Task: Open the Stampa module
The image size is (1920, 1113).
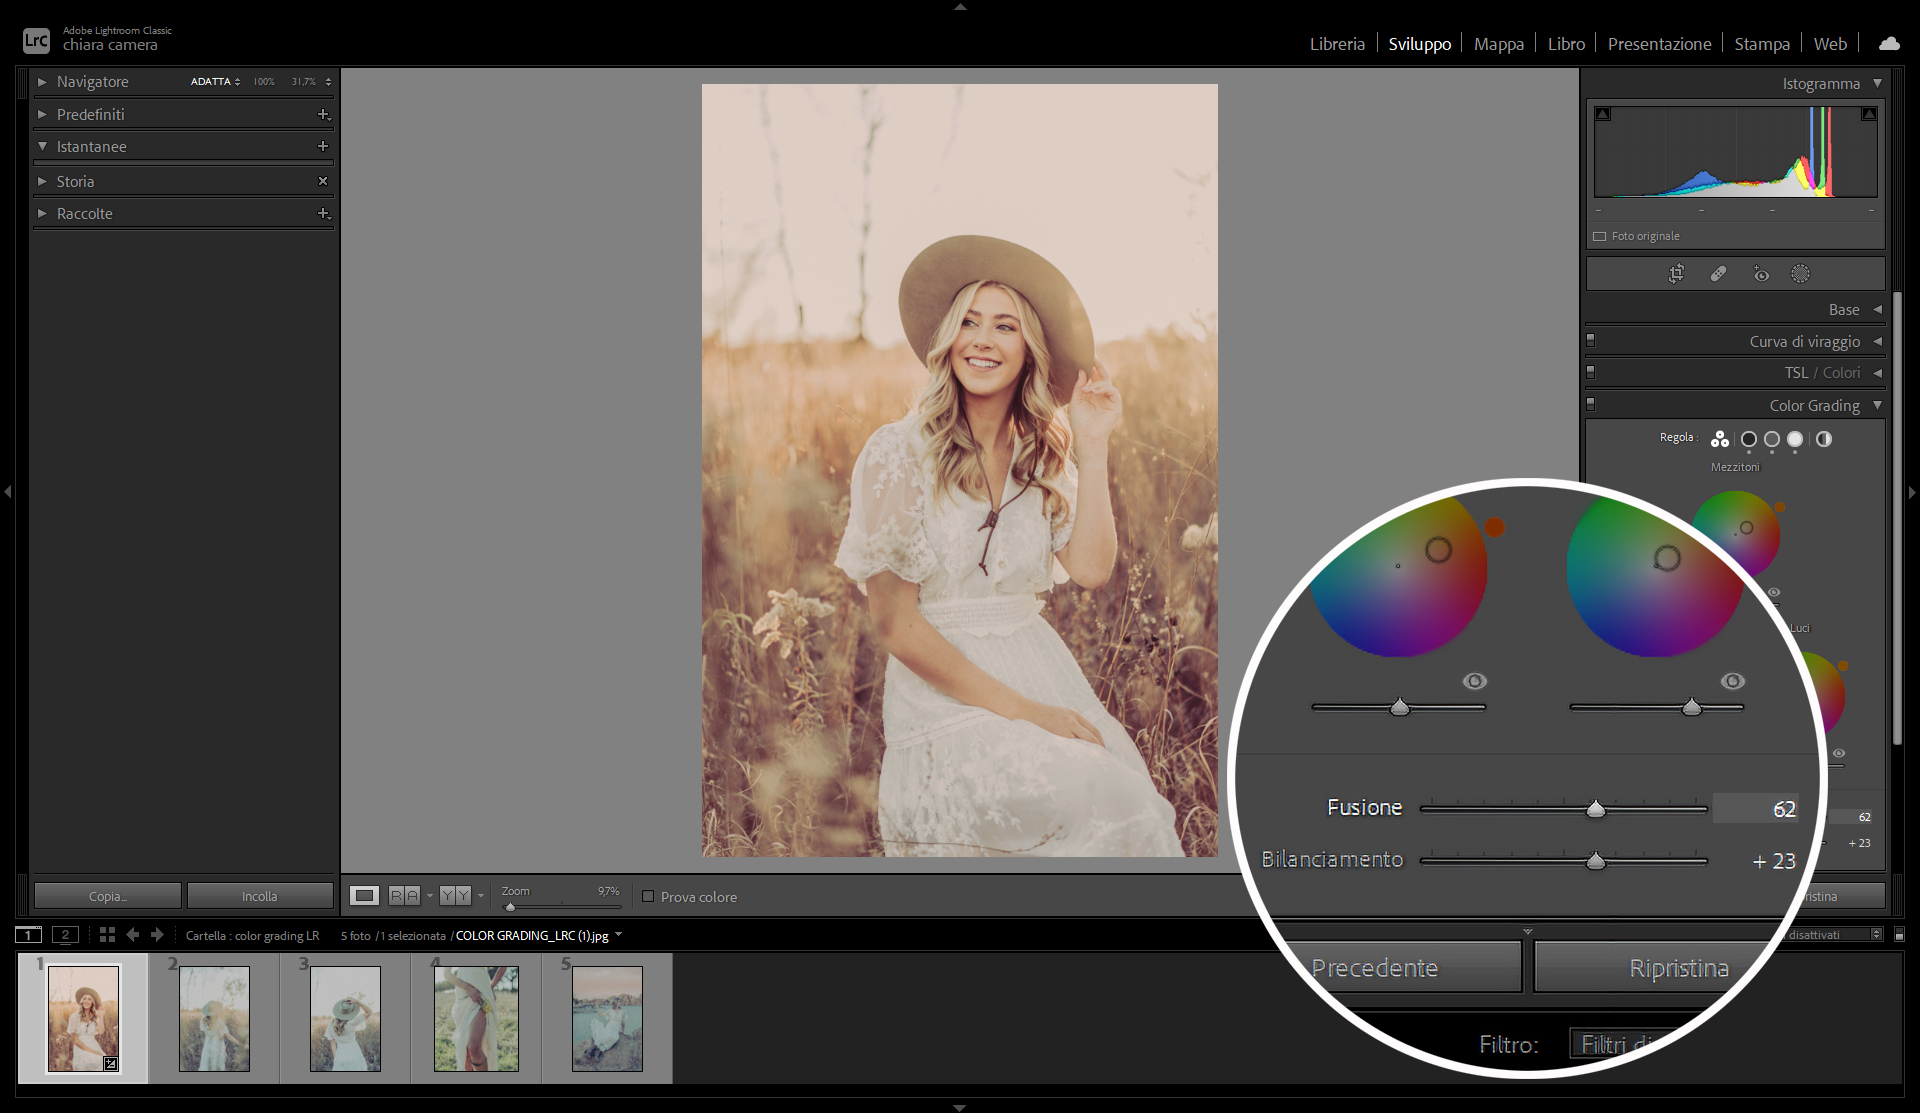Action: (1762, 44)
